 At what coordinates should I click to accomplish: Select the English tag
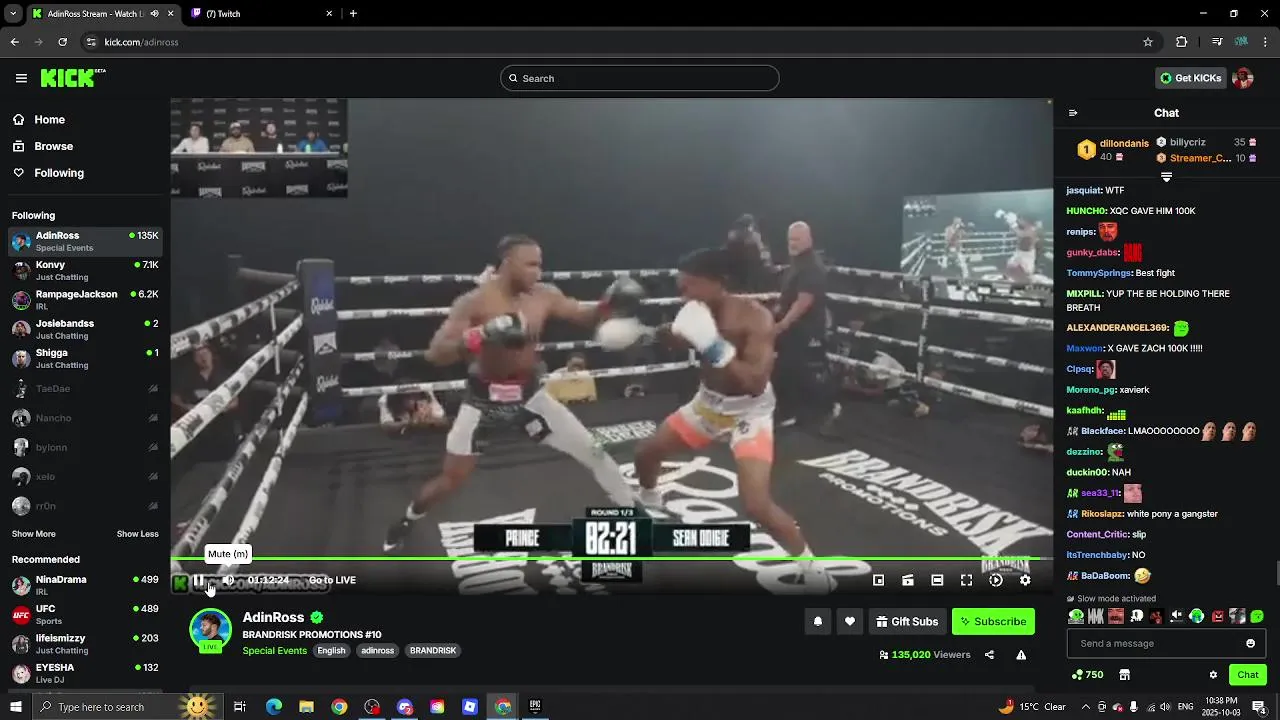[331, 650]
